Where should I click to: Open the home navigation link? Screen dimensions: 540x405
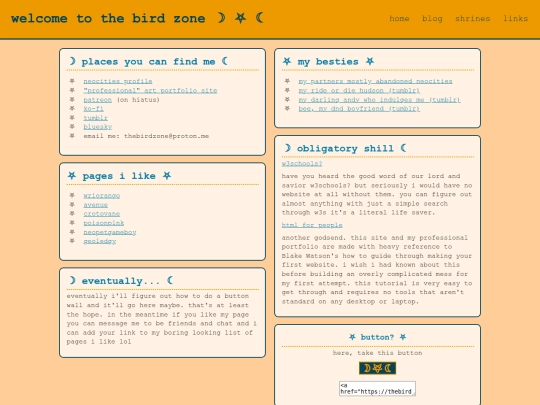399,19
